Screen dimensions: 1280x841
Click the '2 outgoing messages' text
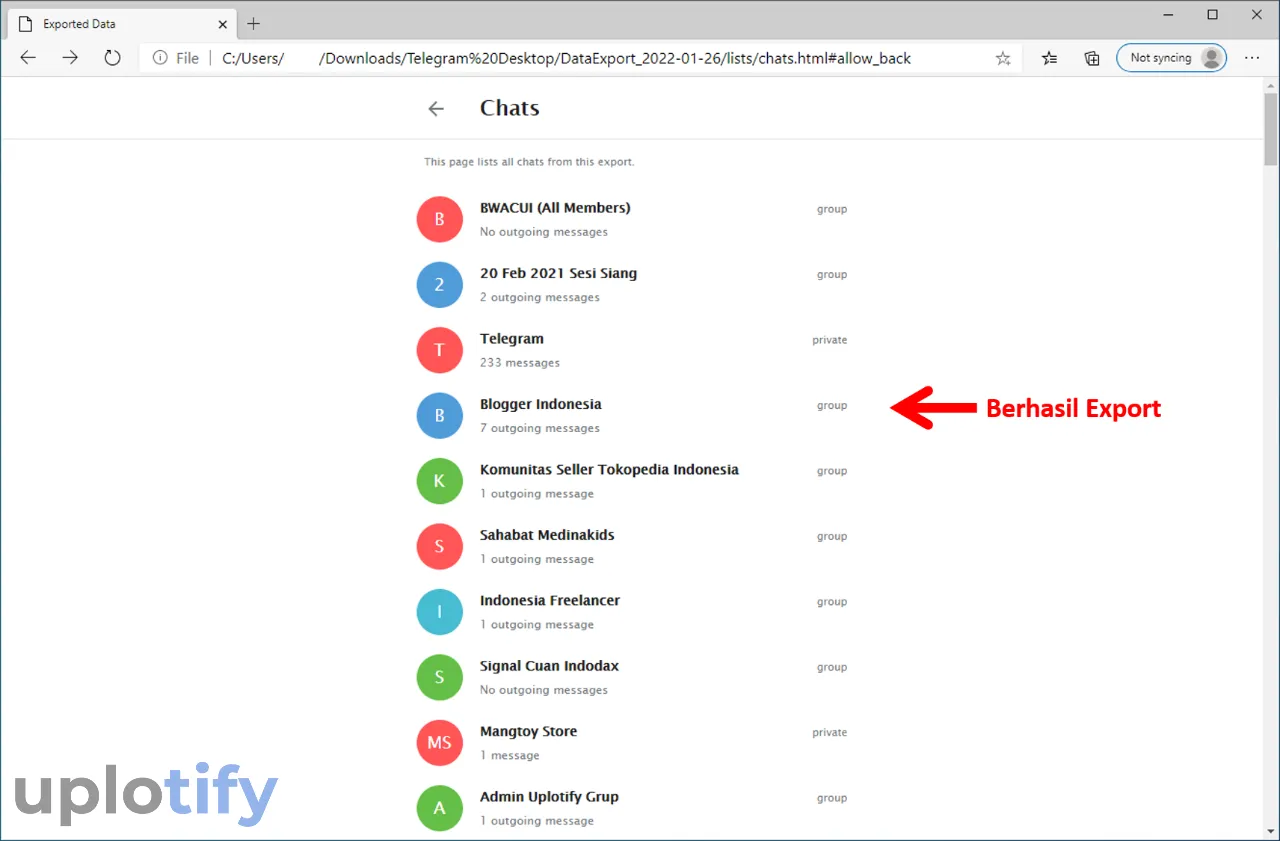[x=540, y=297]
